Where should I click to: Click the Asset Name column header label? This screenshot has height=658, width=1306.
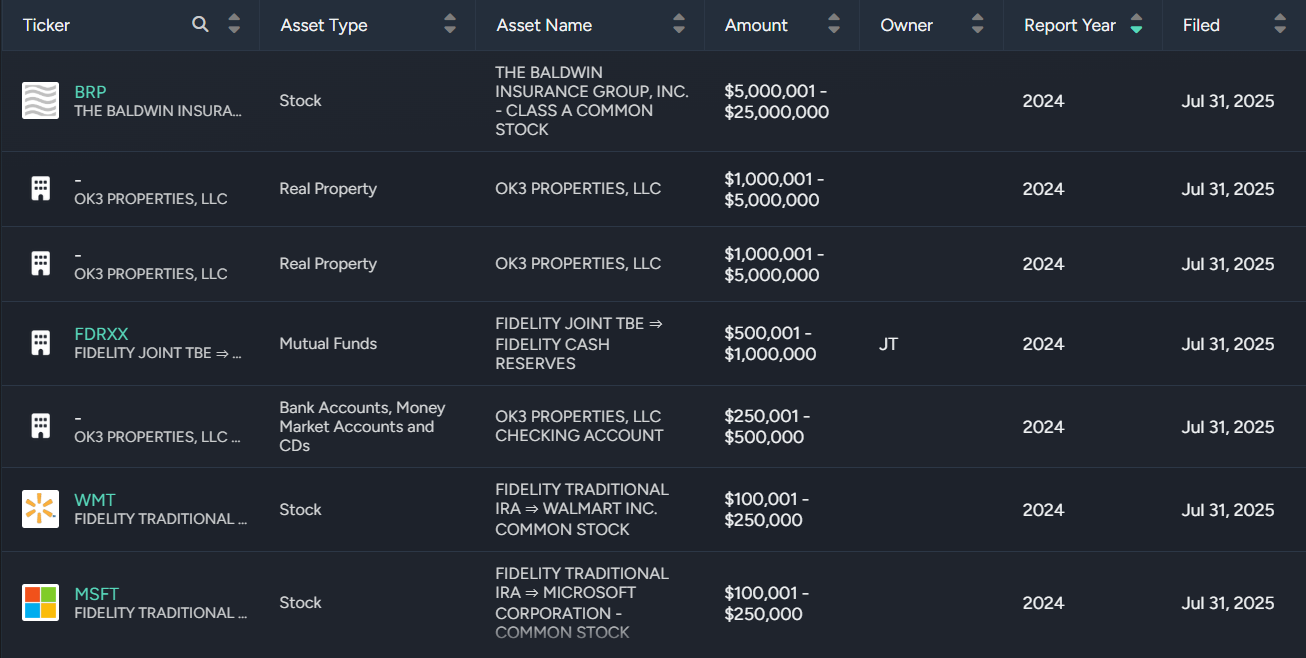pos(544,25)
